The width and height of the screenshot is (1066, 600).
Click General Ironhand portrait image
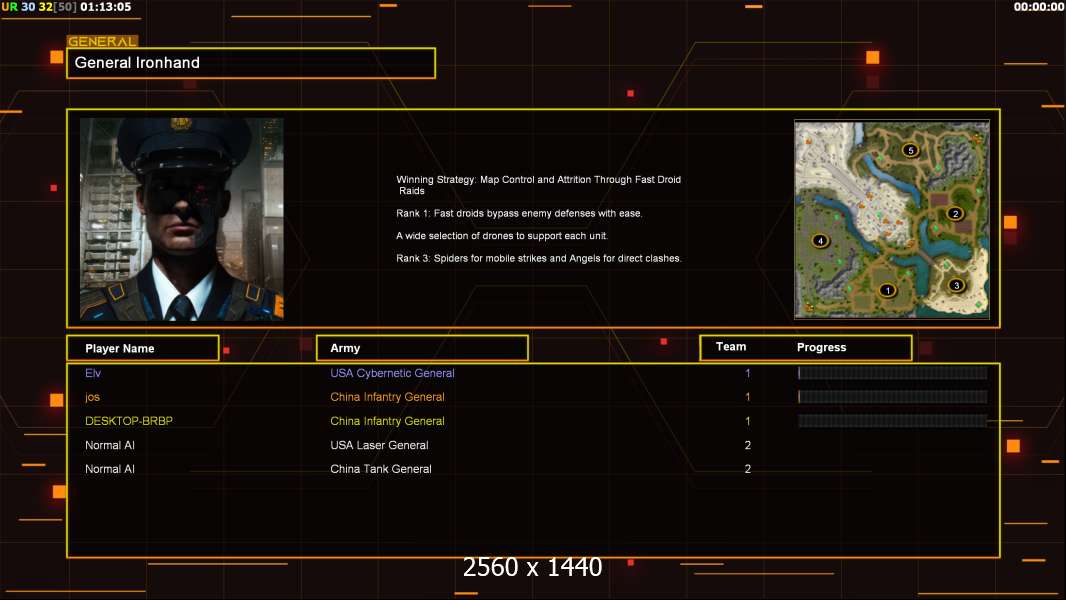(182, 219)
